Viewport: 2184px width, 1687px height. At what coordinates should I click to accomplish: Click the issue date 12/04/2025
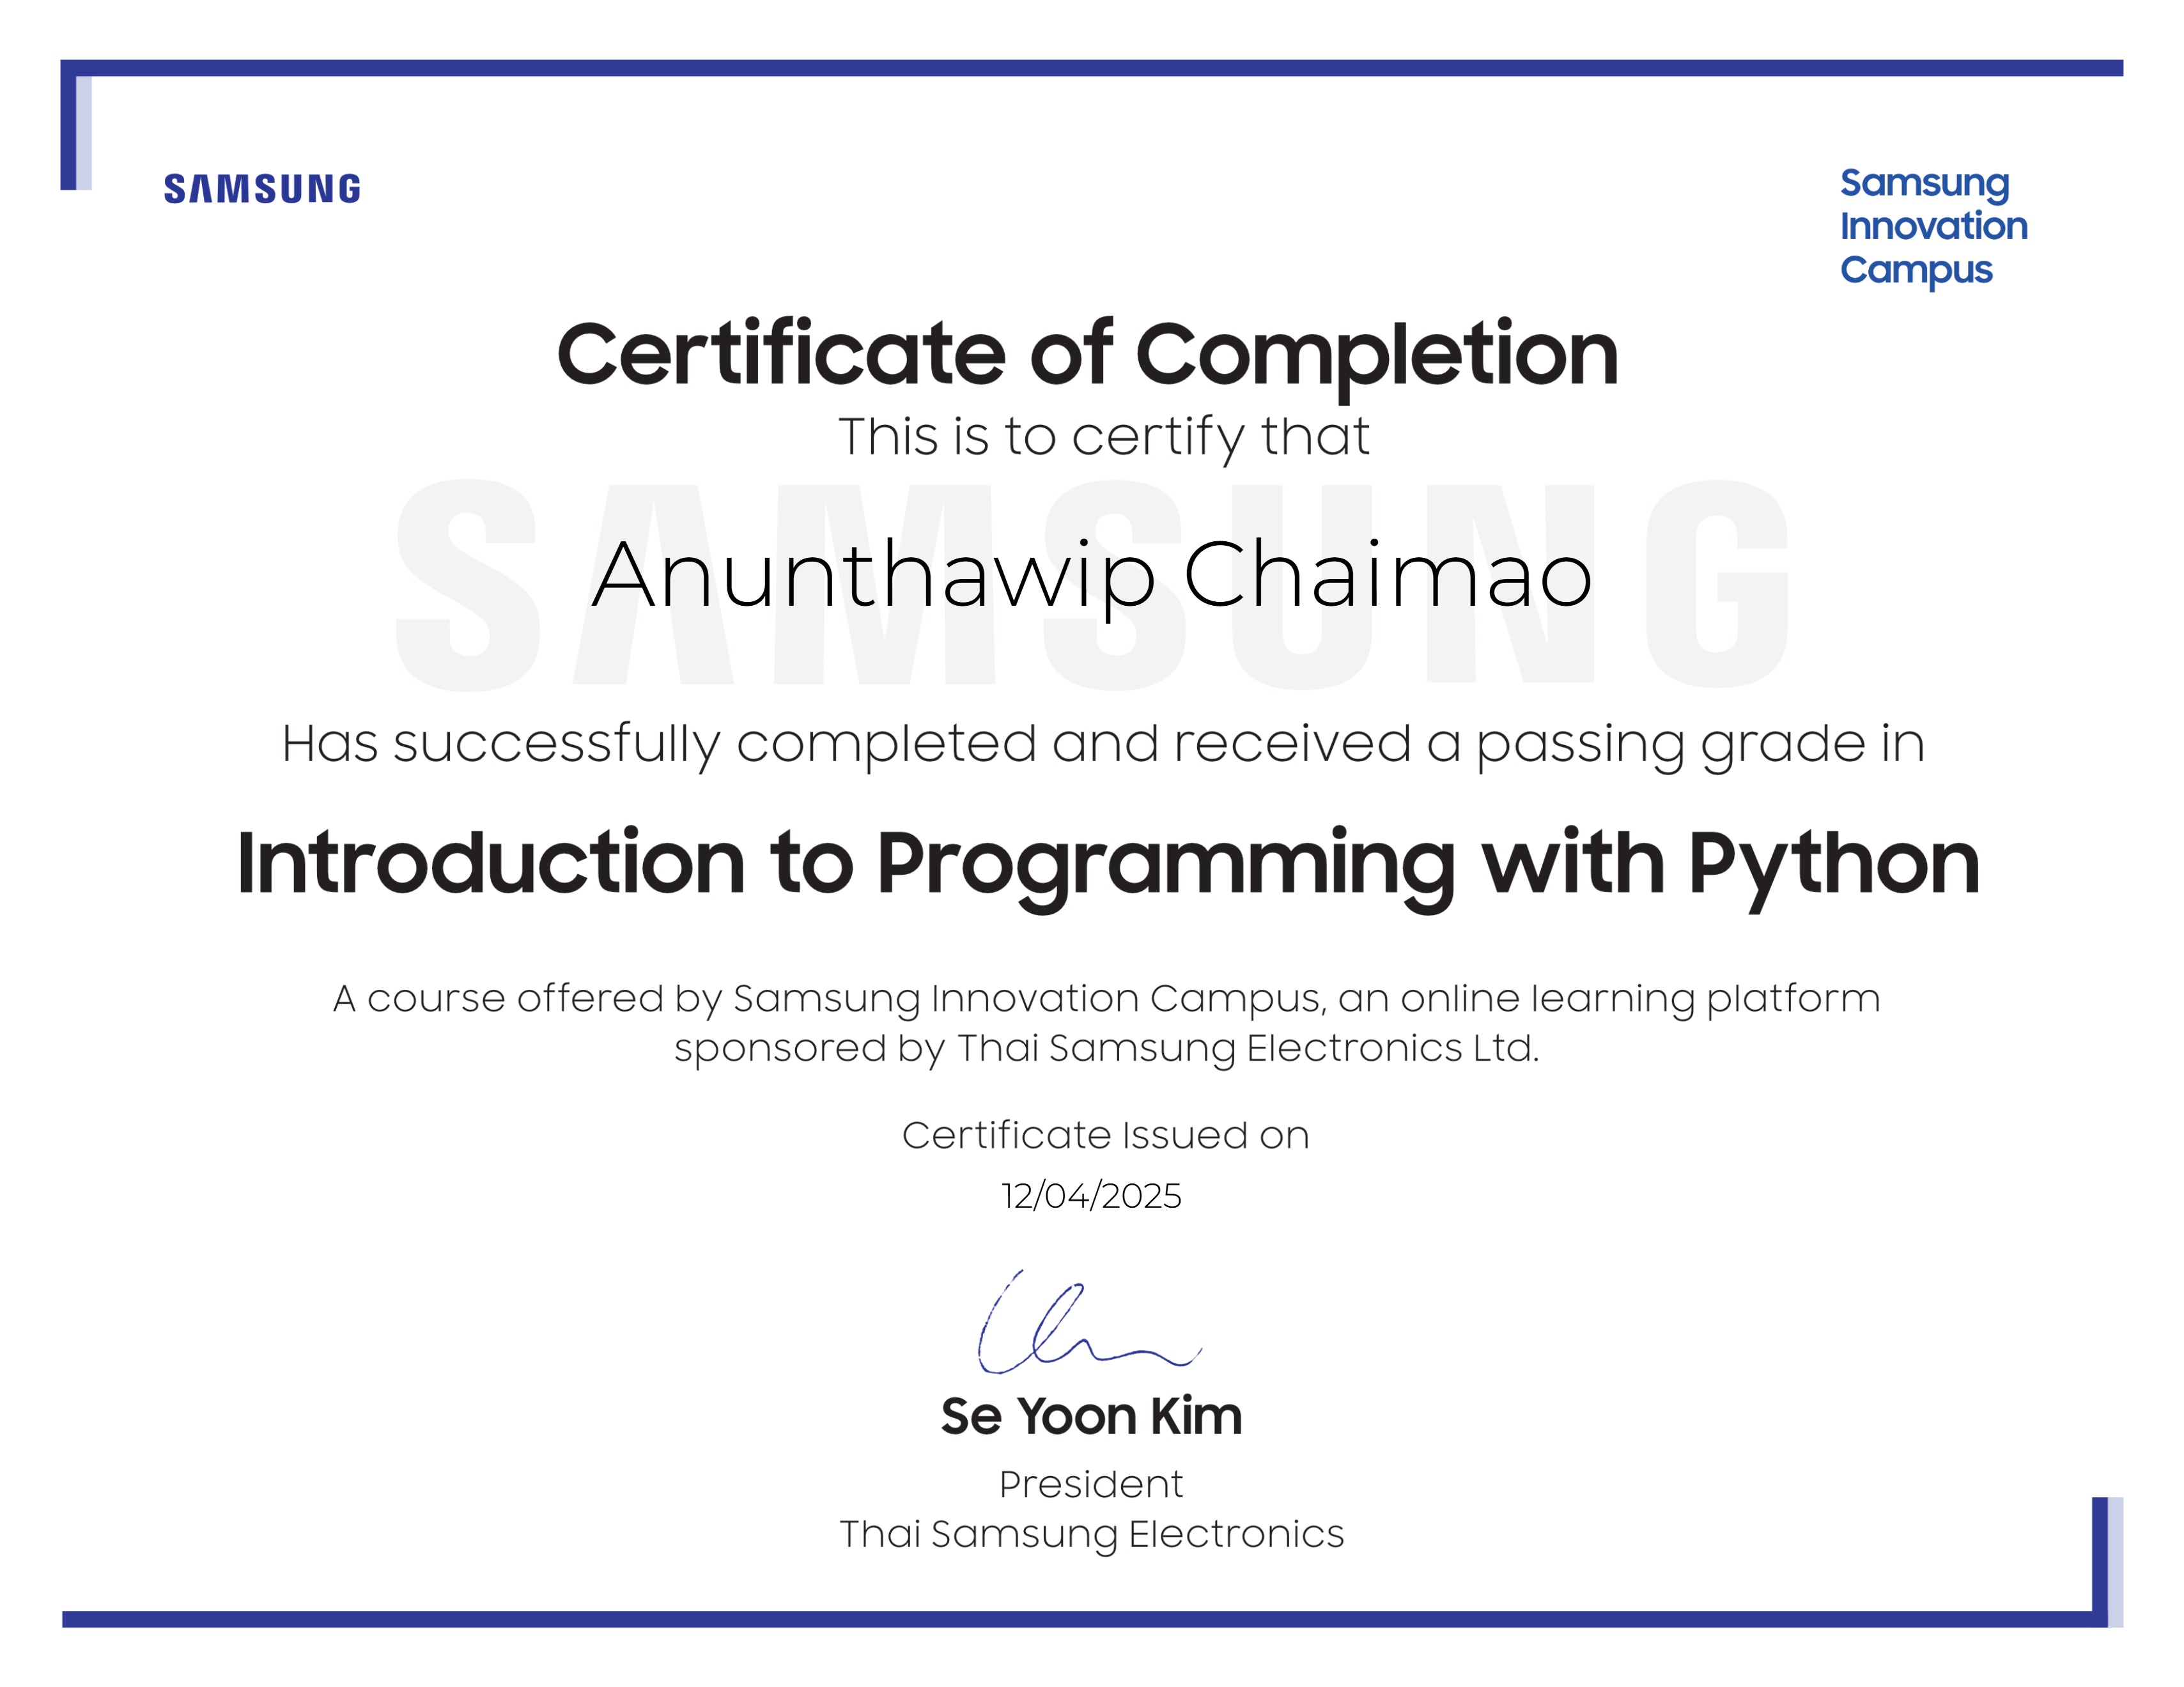[x=1091, y=1196]
